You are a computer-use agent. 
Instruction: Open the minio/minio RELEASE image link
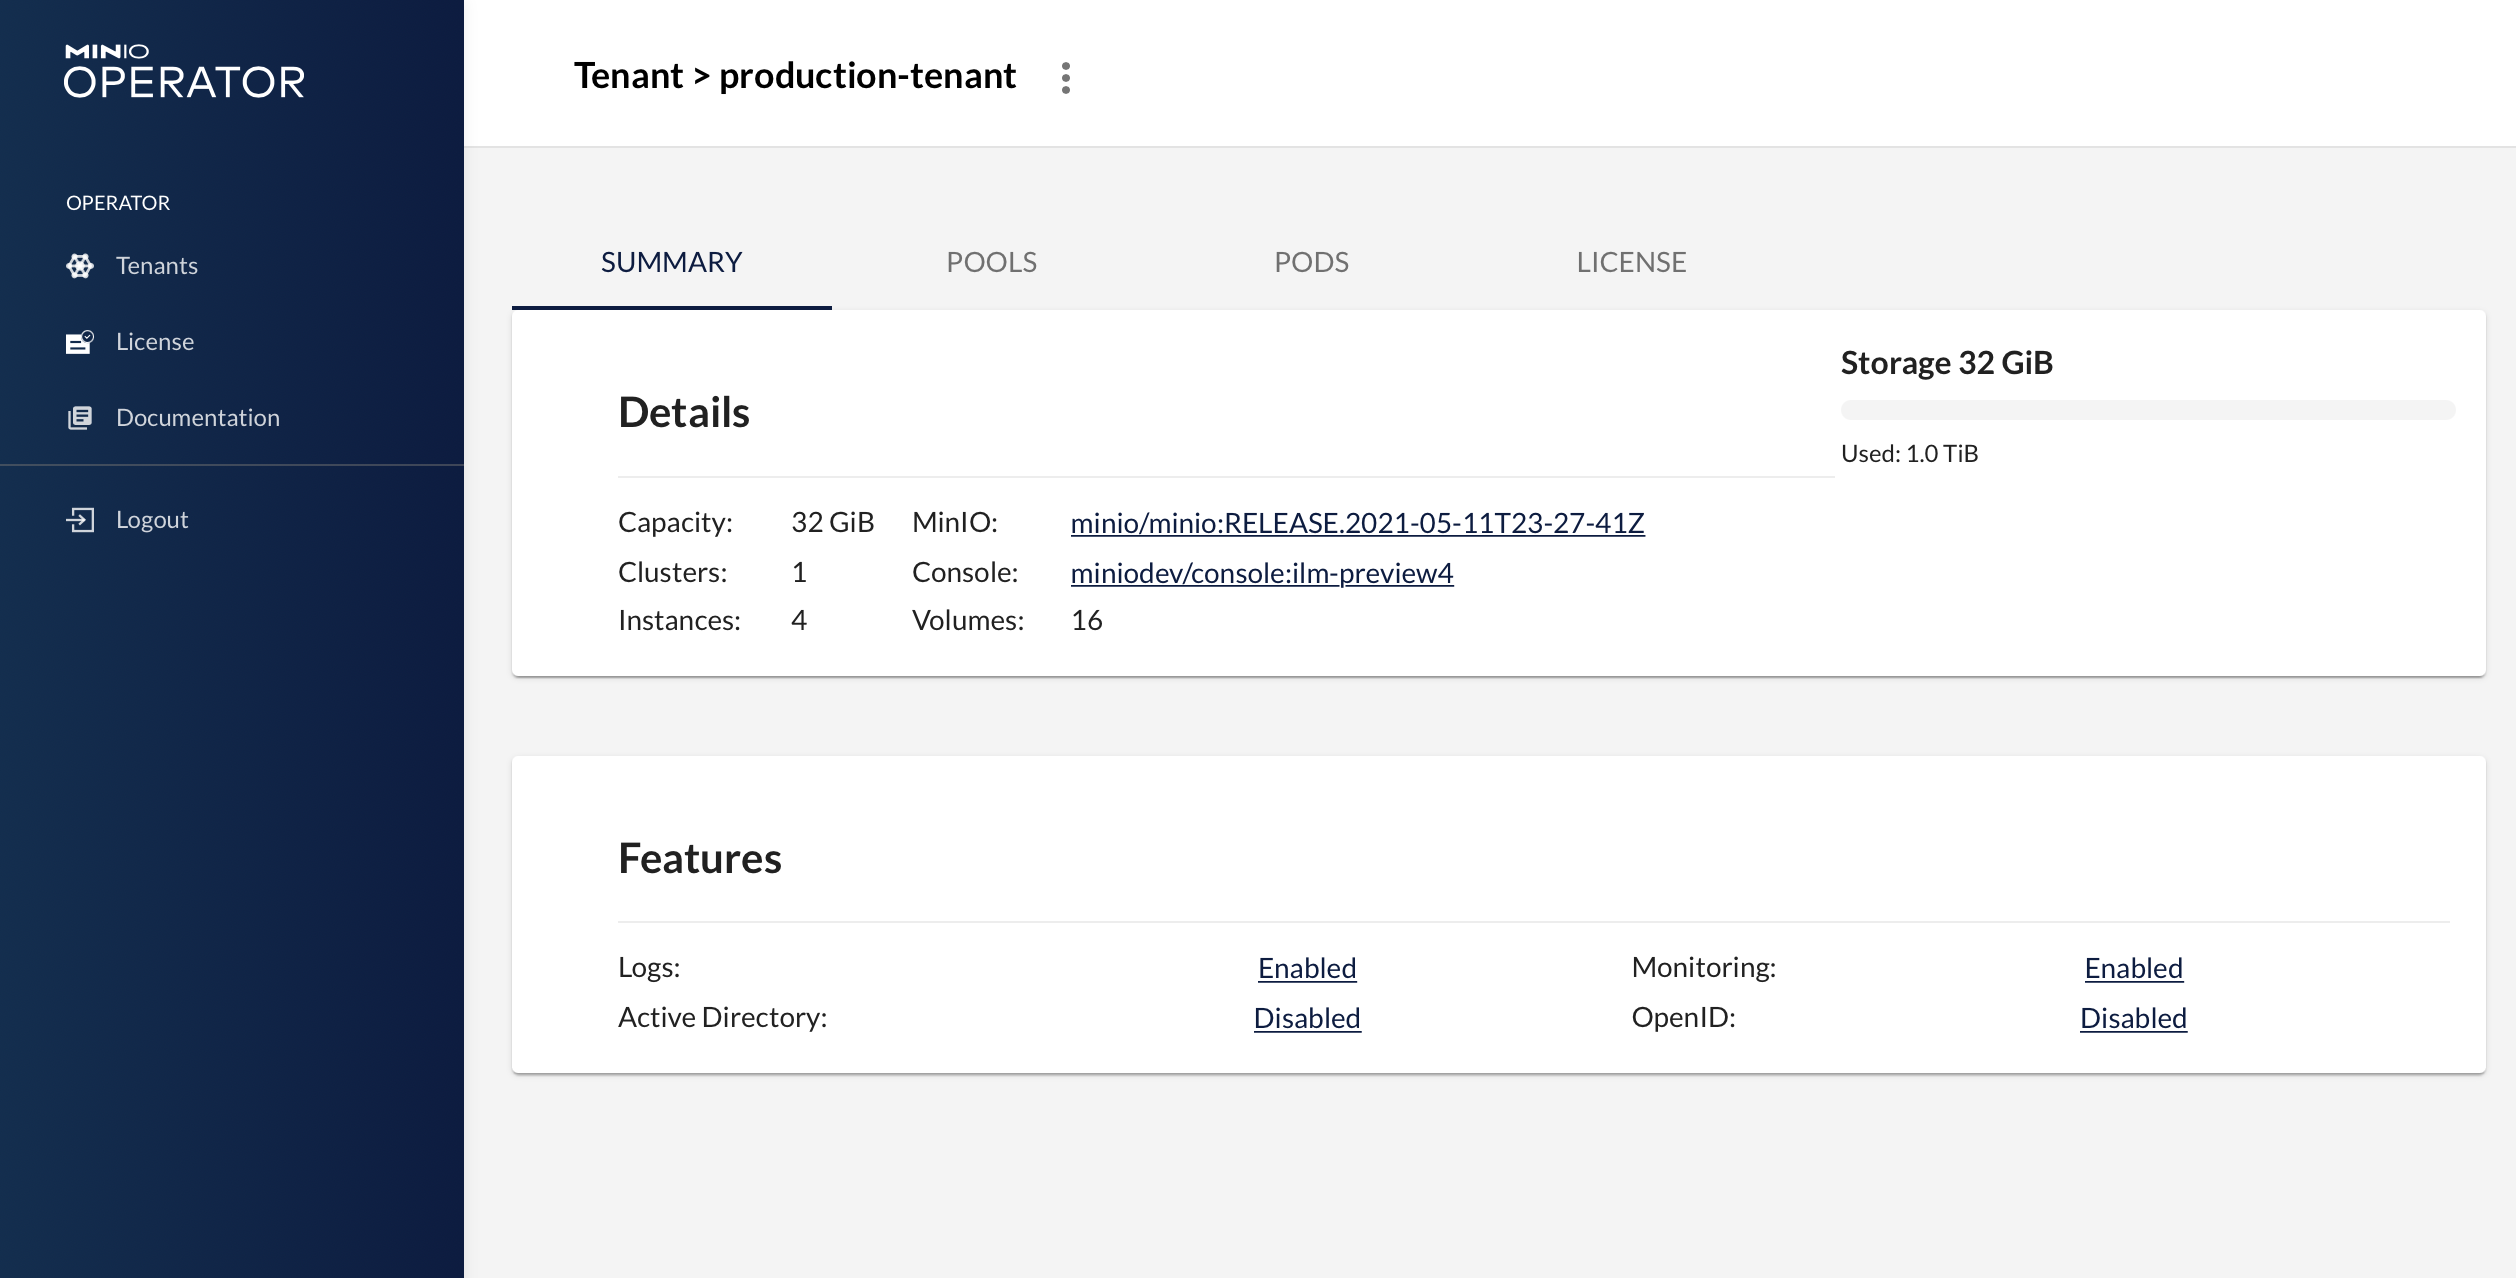pyautogui.click(x=1357, y=523)
